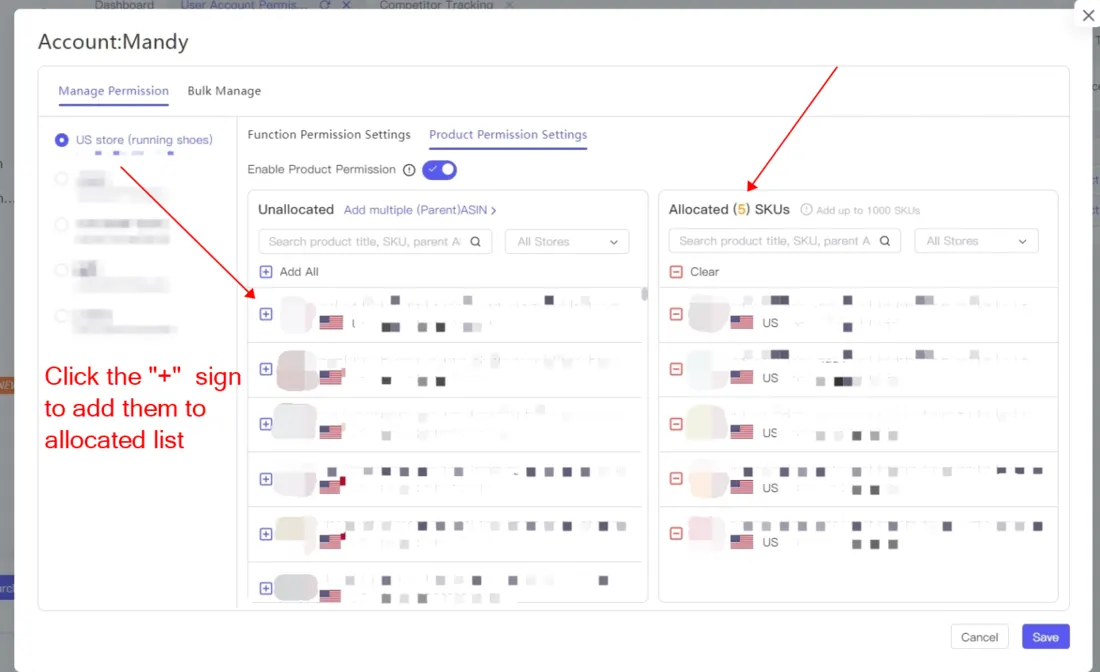Remove the fourth allocated SKU with minus icon

(x=676, y=478)
